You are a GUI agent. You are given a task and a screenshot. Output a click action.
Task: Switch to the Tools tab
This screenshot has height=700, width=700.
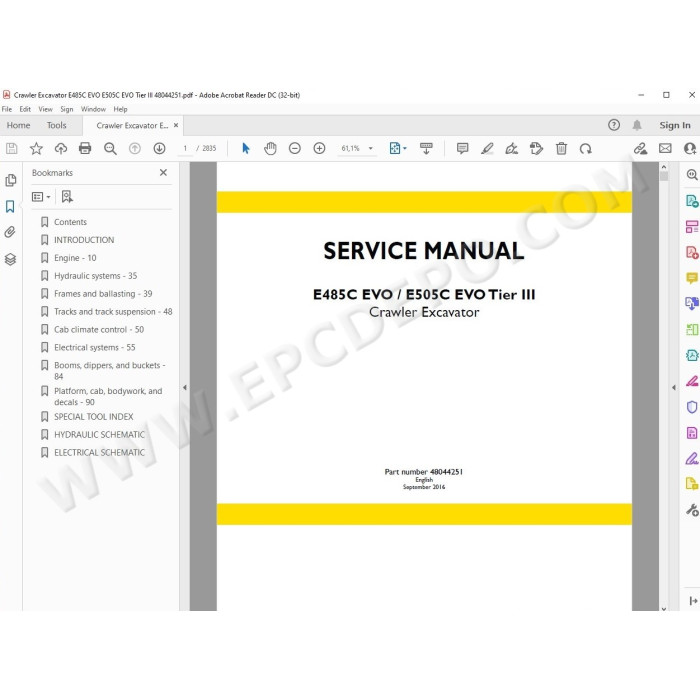56,125
